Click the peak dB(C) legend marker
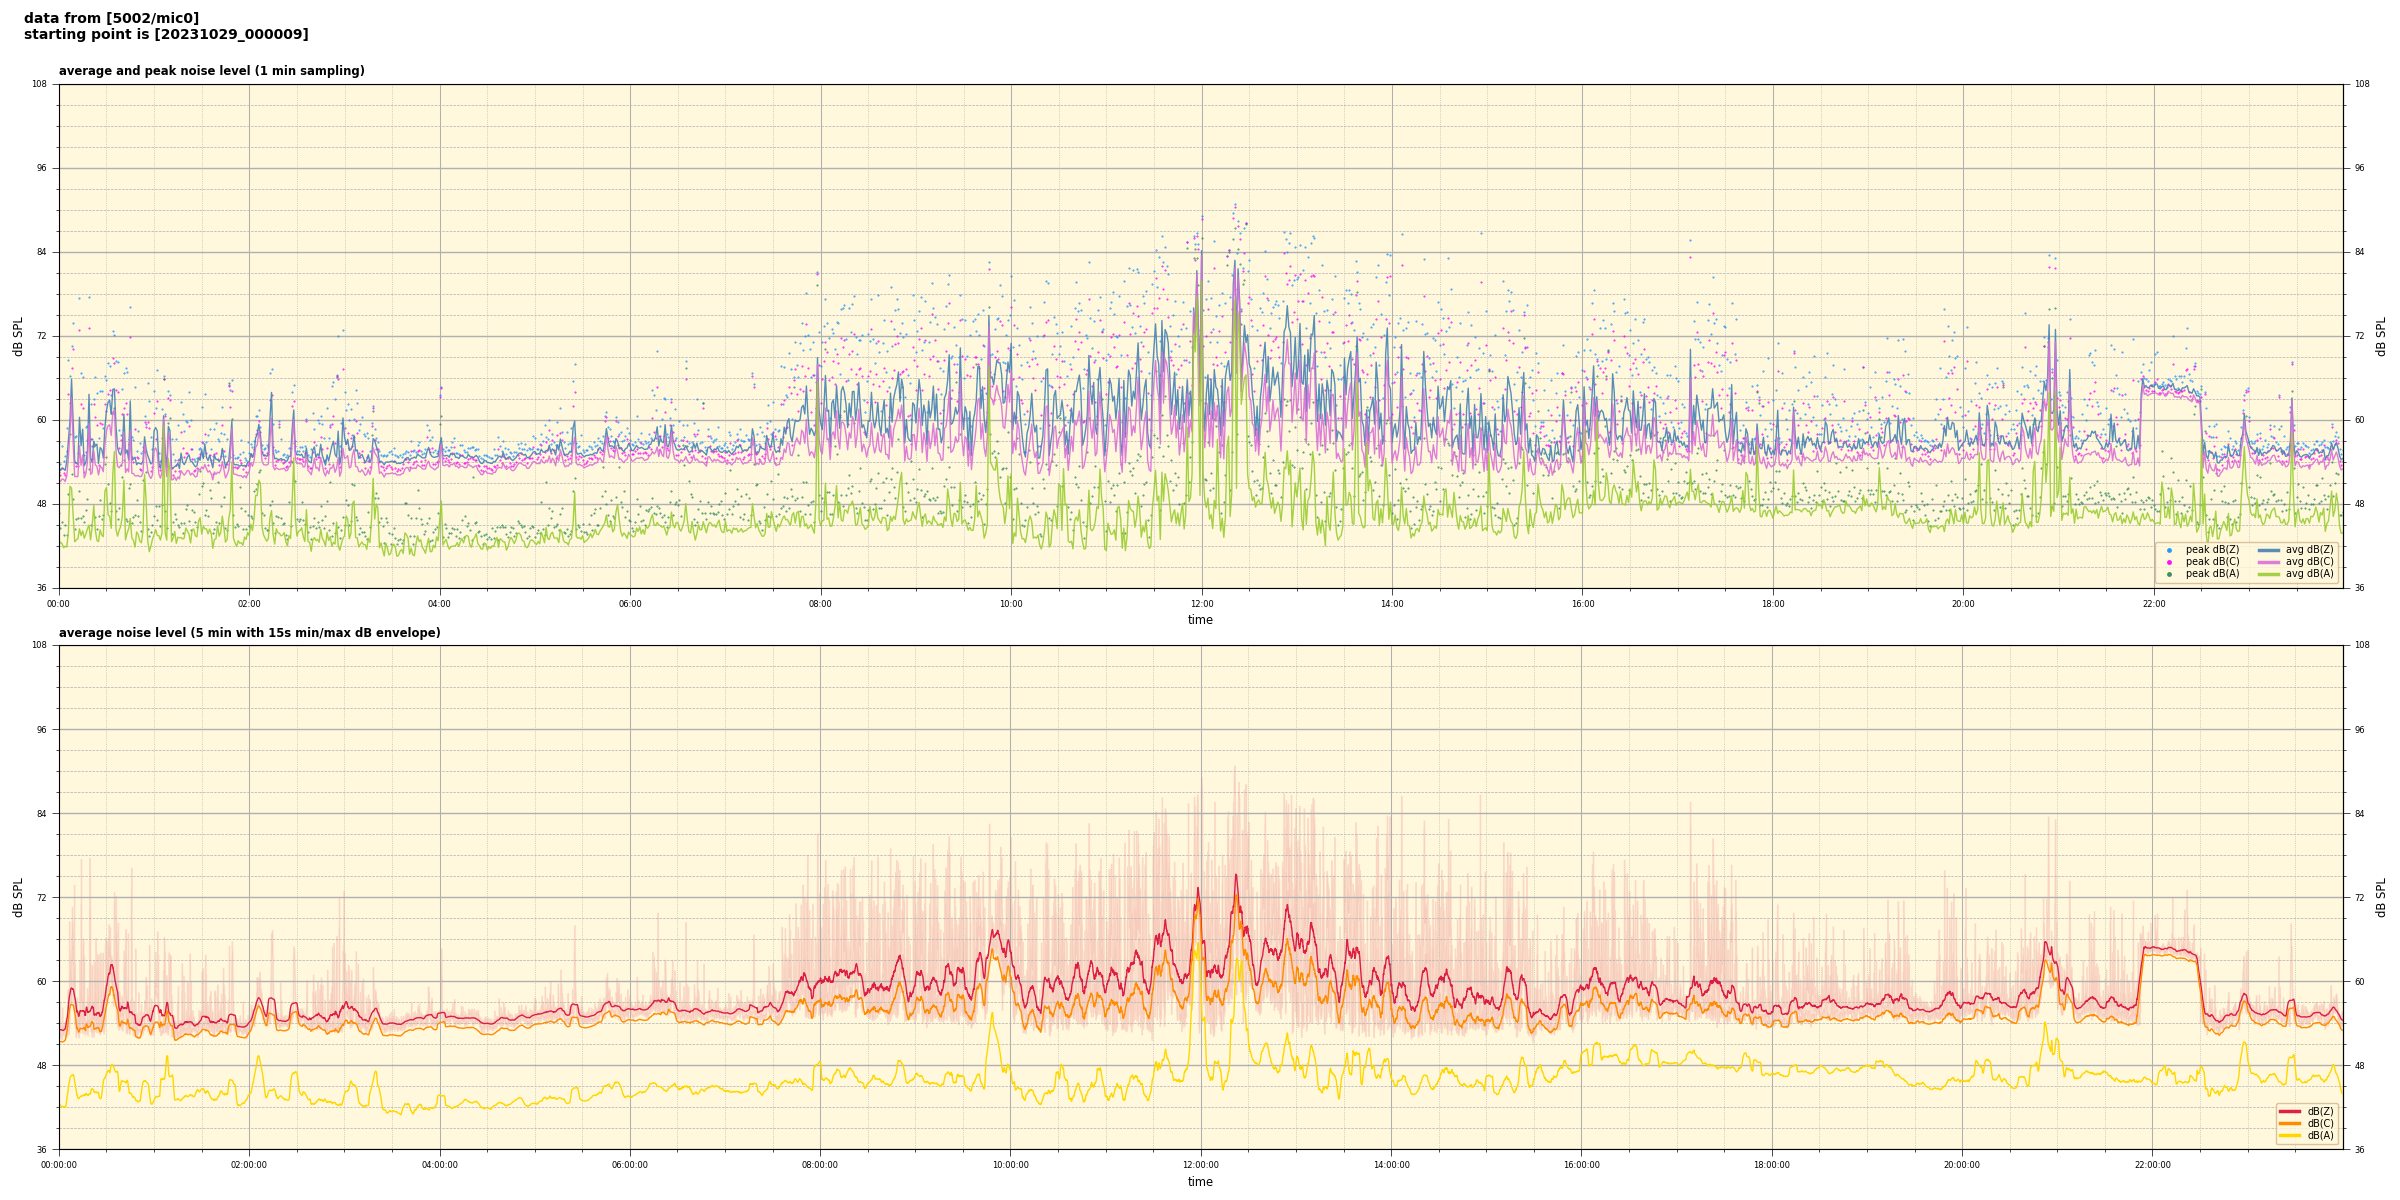 tap(2169, 562)
